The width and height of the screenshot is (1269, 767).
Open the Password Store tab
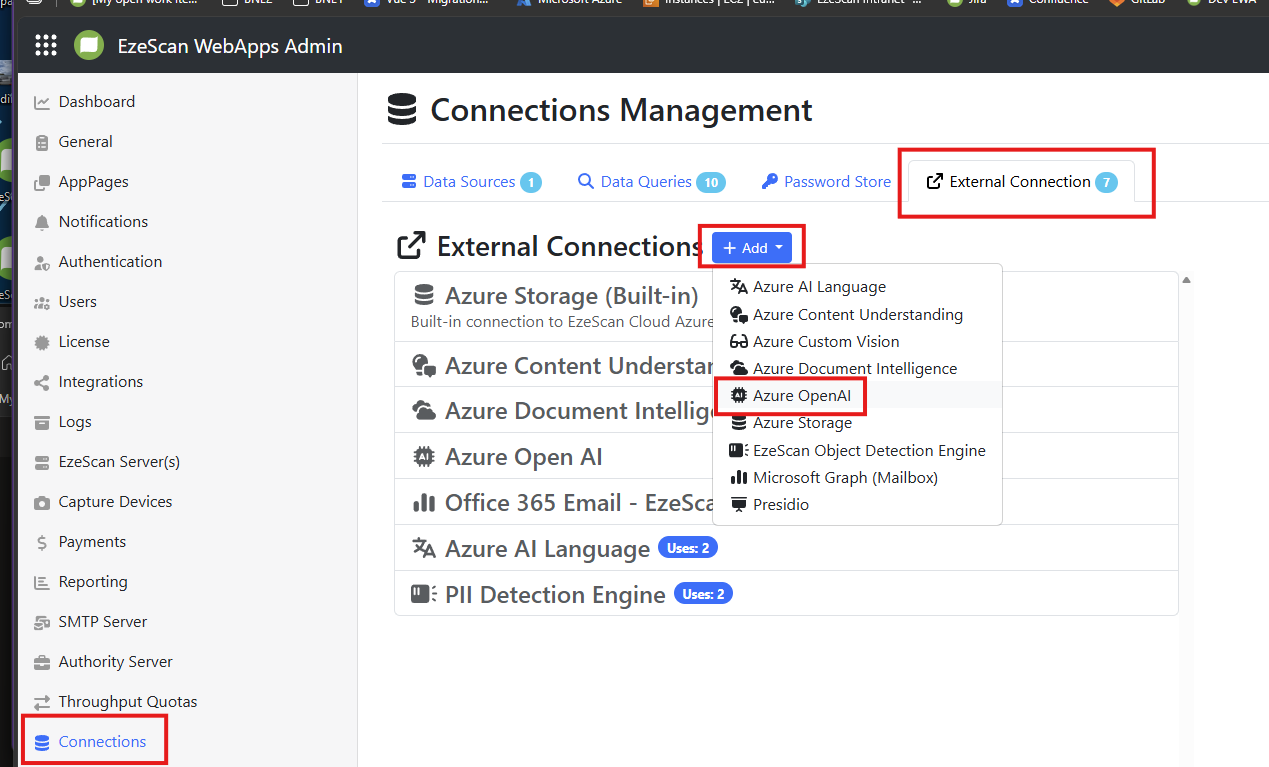[826, 182]
